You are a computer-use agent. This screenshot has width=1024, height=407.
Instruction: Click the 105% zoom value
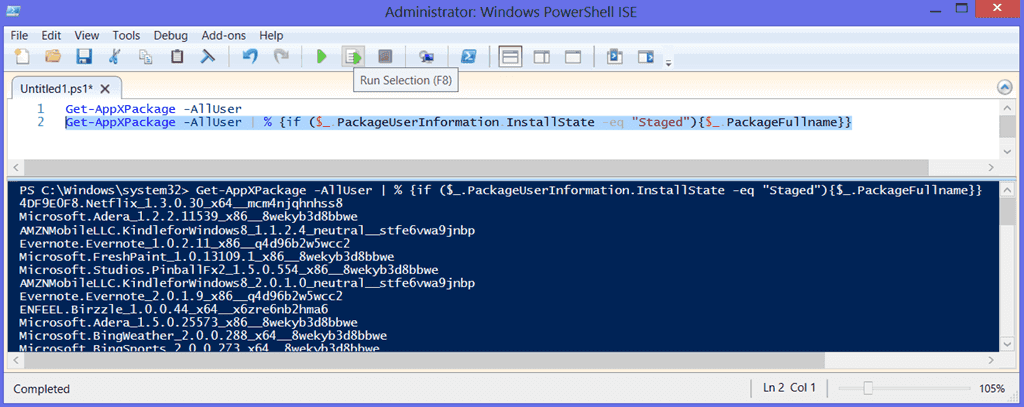(991, 389)
